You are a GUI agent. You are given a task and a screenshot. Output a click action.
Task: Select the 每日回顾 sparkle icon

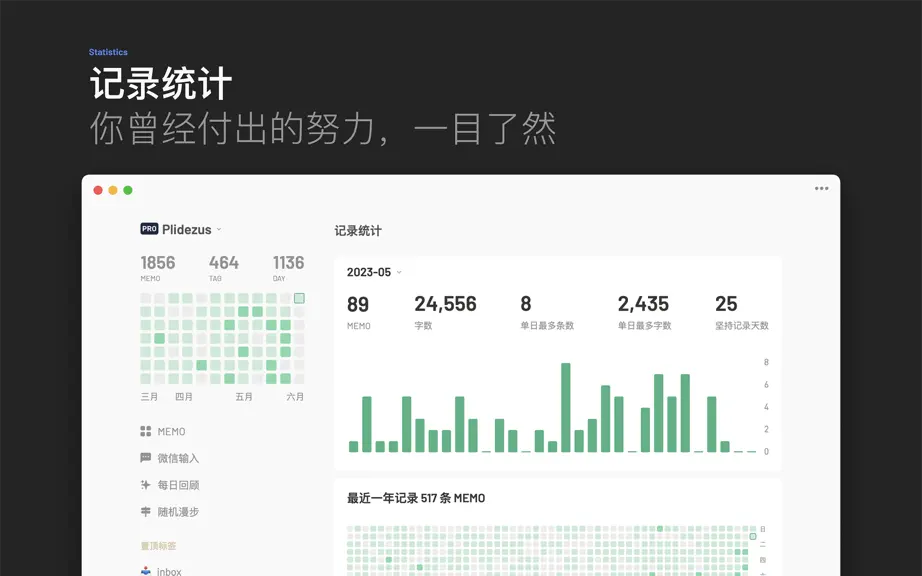146,485
